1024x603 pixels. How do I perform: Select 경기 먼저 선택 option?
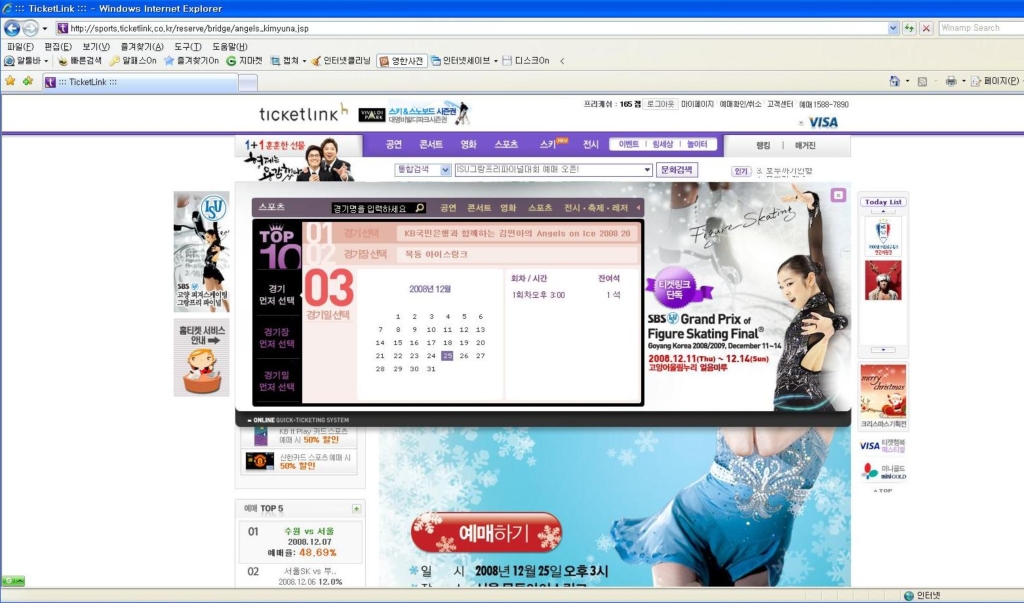[x=277, y=295]
